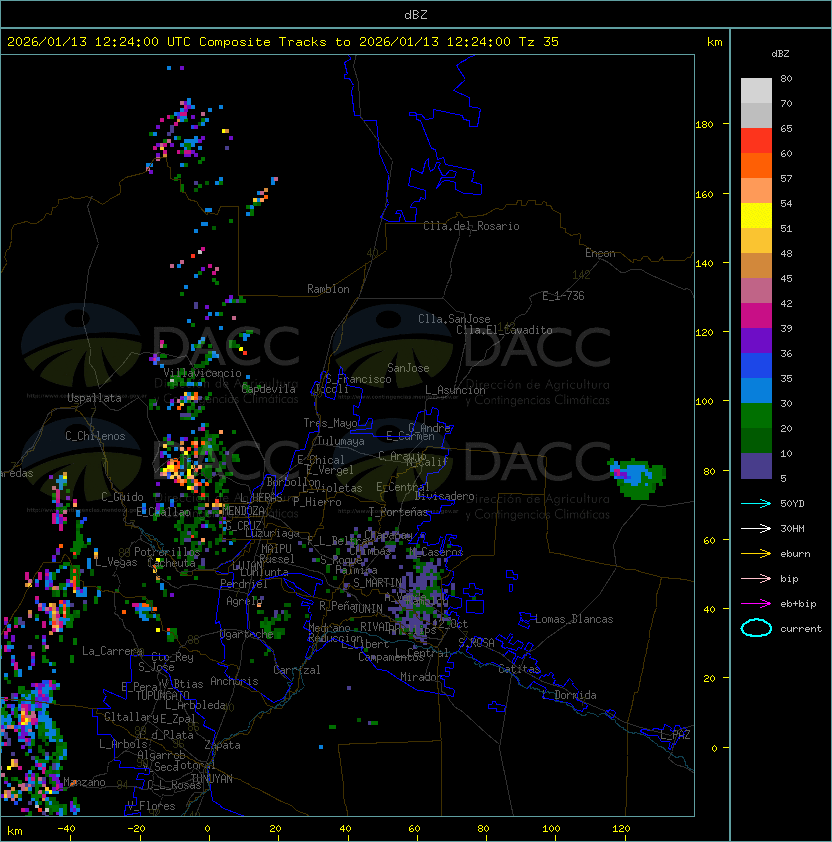Screen dimensions: 832x842
Task: Click the 'L_Dormida' map label
Action: tap(569, 695)
